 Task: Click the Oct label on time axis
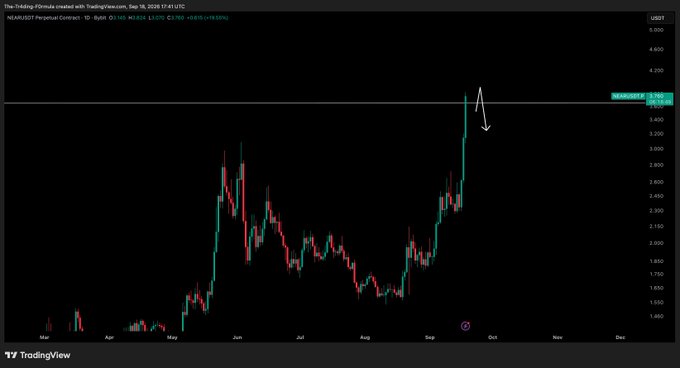tap(493, 337)
